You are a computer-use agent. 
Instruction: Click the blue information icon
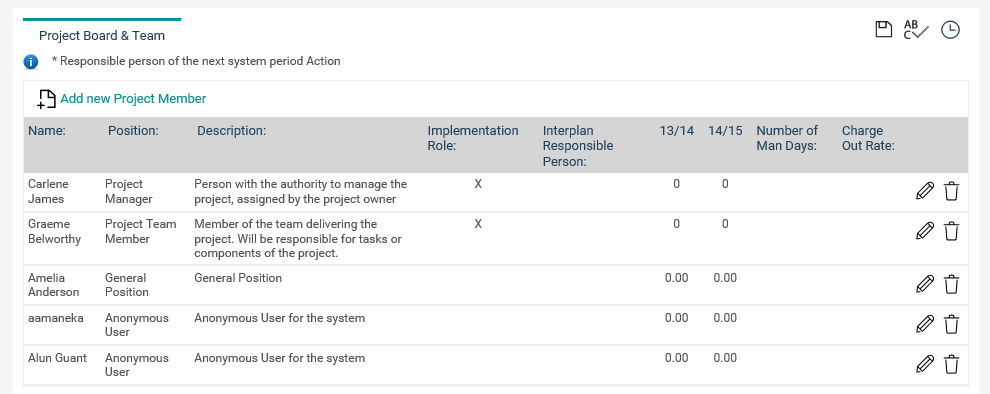coord(31,62)
